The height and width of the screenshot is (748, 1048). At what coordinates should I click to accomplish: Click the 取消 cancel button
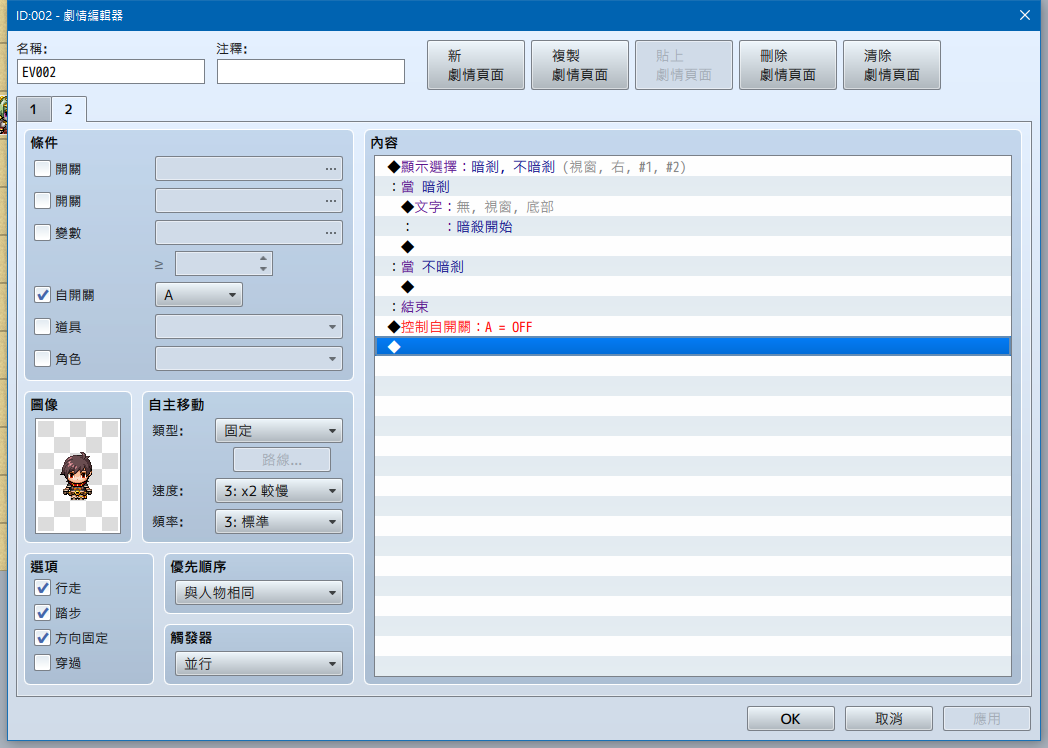pos(889,719)
